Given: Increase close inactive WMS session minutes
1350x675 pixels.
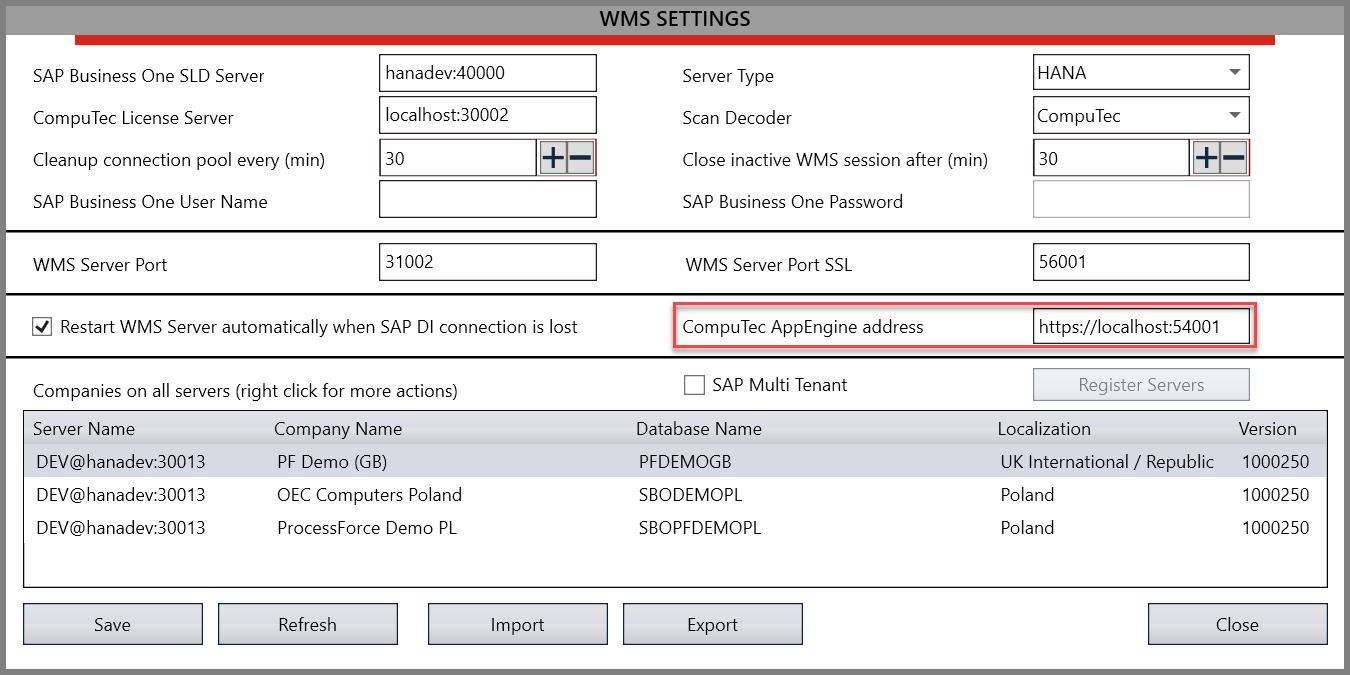Looking at the screenshot, I should (1206, 158).
